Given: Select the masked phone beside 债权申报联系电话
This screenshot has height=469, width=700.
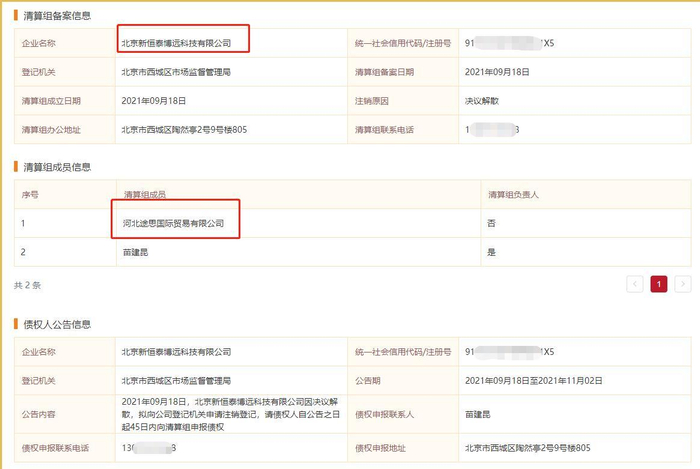Looking at the screenshot, I should [x=149, y=448].
